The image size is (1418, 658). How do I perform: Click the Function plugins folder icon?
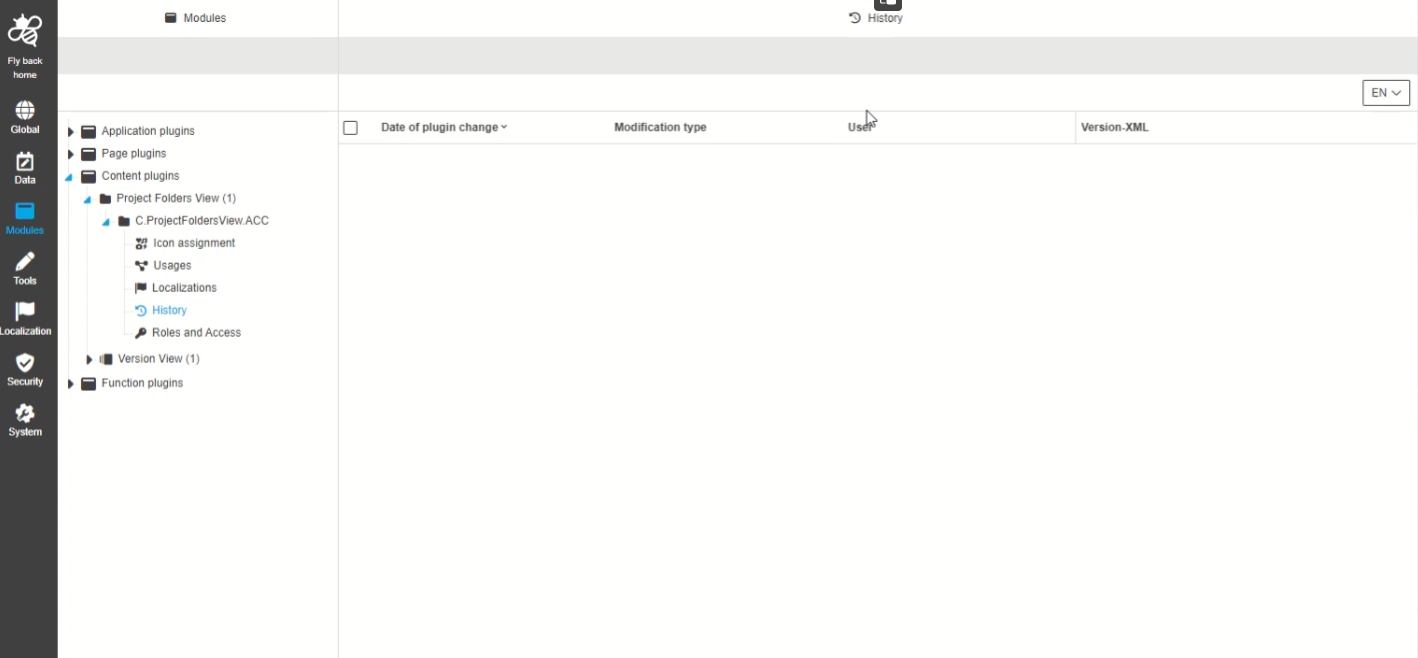[89, 383]
